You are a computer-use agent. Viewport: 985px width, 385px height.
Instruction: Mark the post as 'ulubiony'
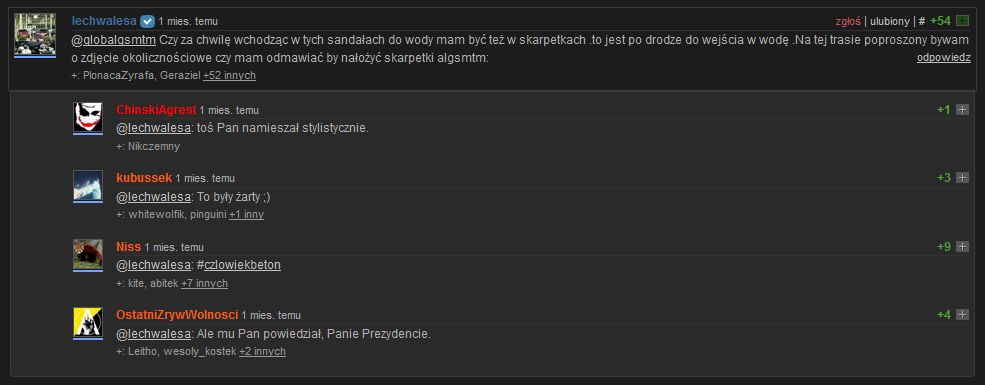point(890,21)
